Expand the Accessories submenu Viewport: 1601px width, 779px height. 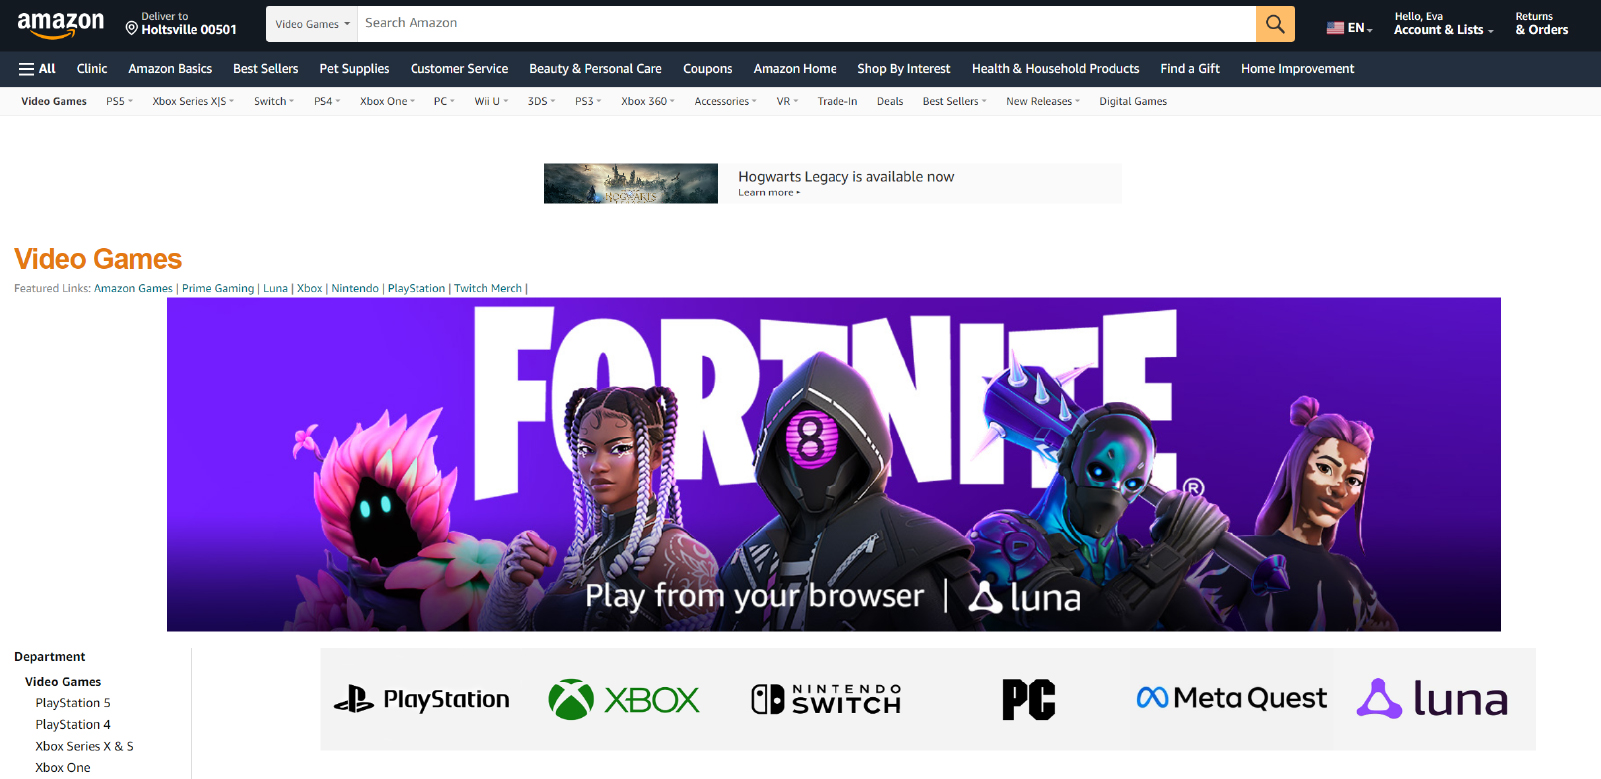coord(725,101)
